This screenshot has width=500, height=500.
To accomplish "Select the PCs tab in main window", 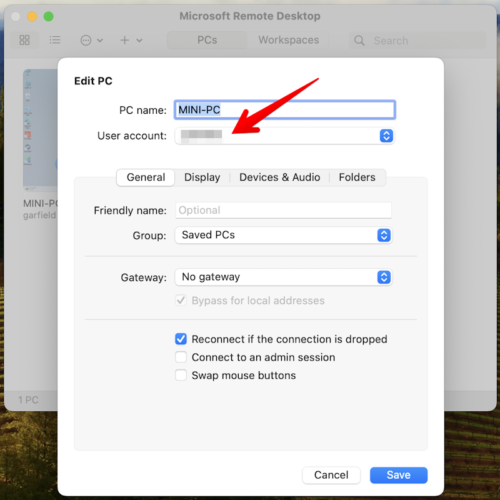I will click(x=207, y=40).
